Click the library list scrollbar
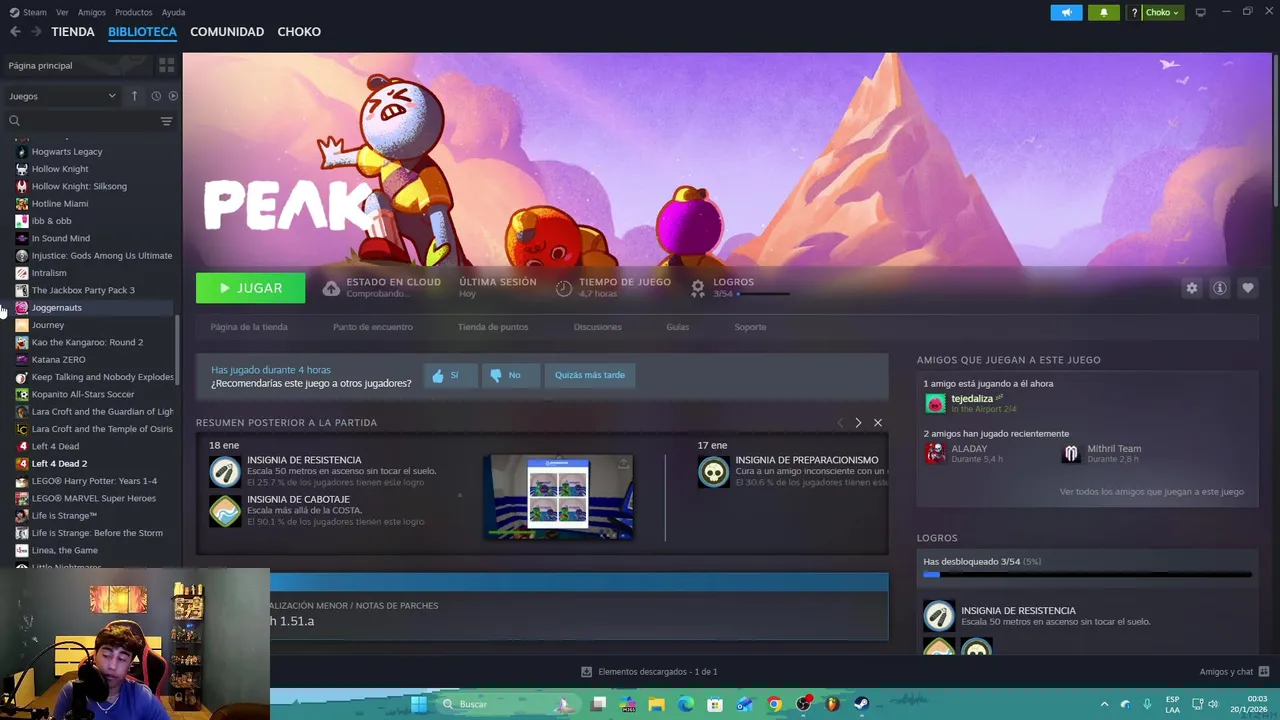The image size is (1280, 720). tap(178, 350)
